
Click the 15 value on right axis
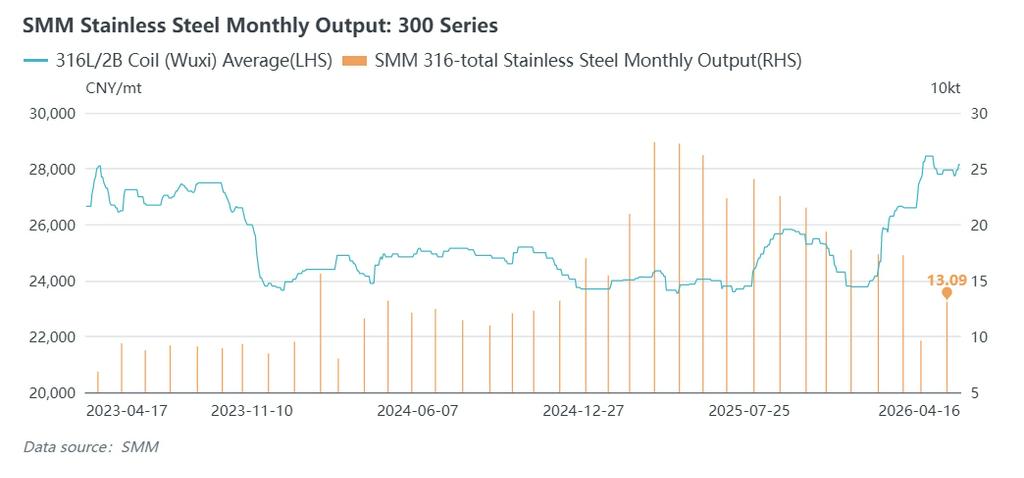[979, 281]
